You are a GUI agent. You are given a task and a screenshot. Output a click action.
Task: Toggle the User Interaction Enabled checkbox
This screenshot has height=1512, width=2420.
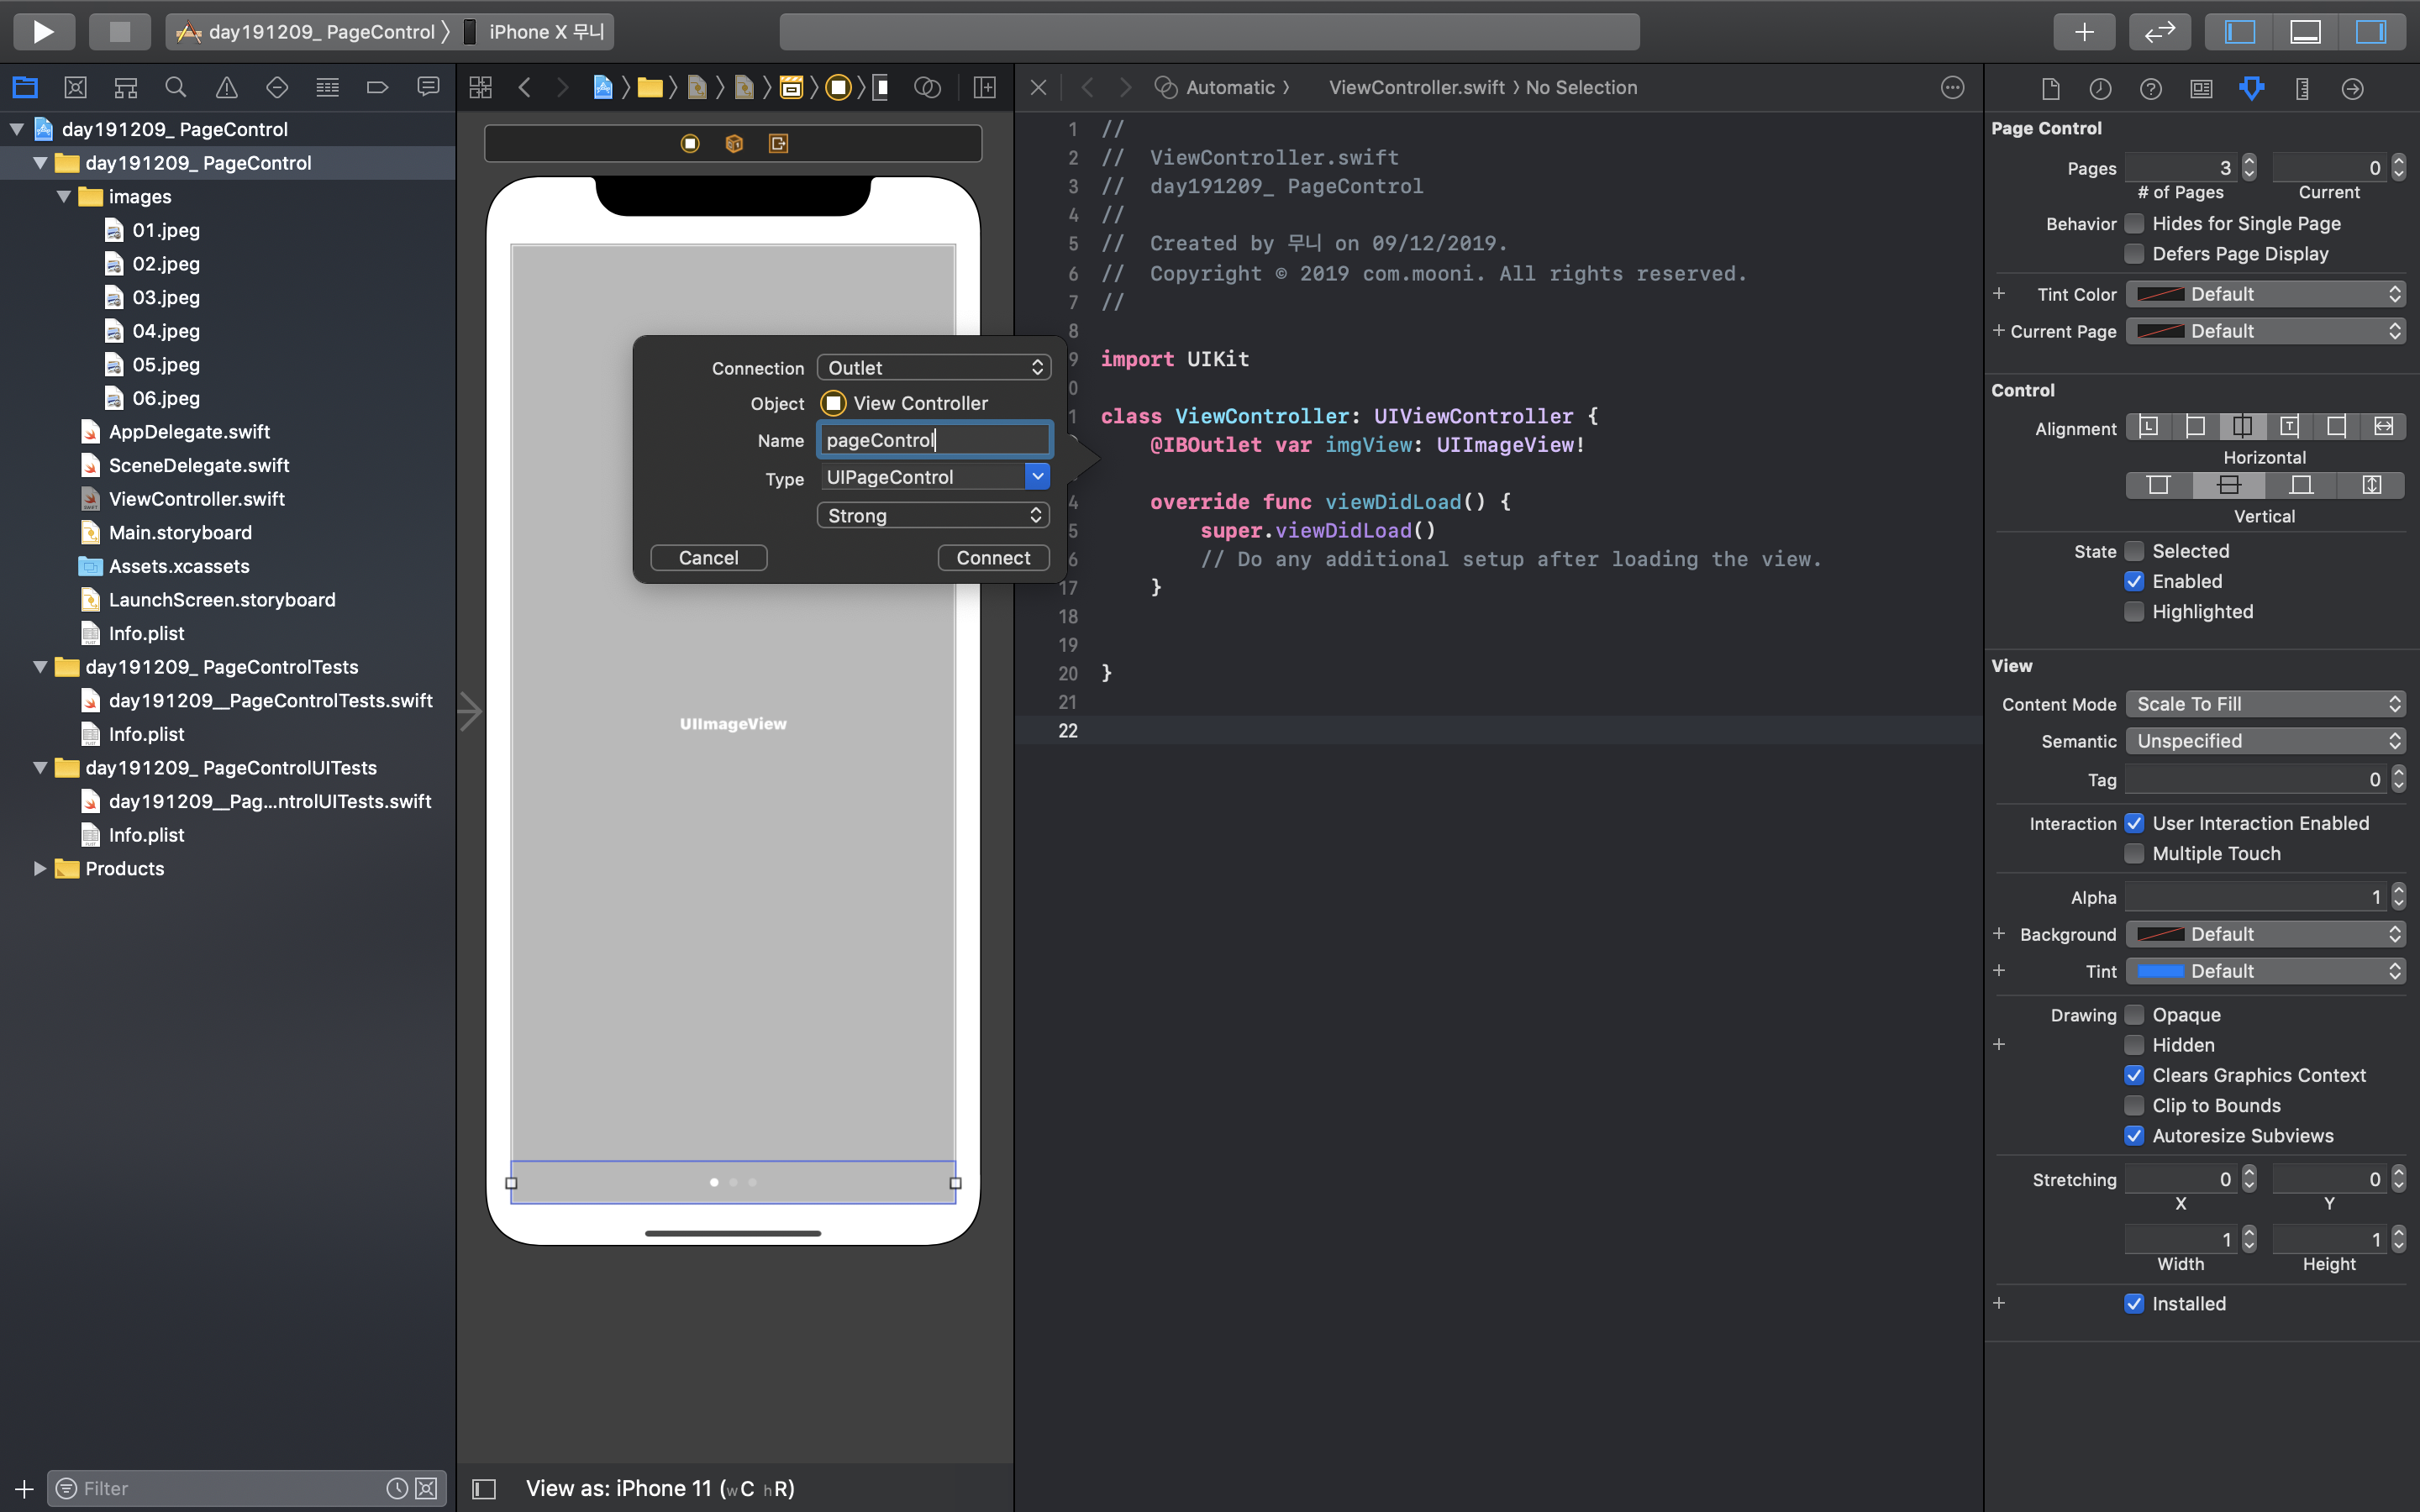(2135, 823)
